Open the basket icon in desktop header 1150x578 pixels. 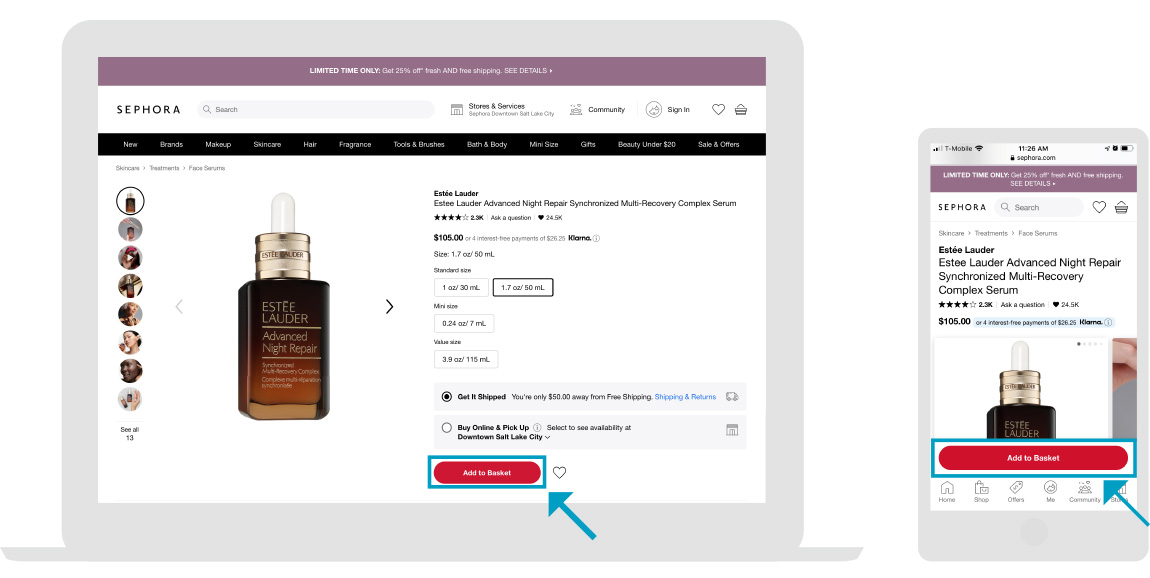741,109
